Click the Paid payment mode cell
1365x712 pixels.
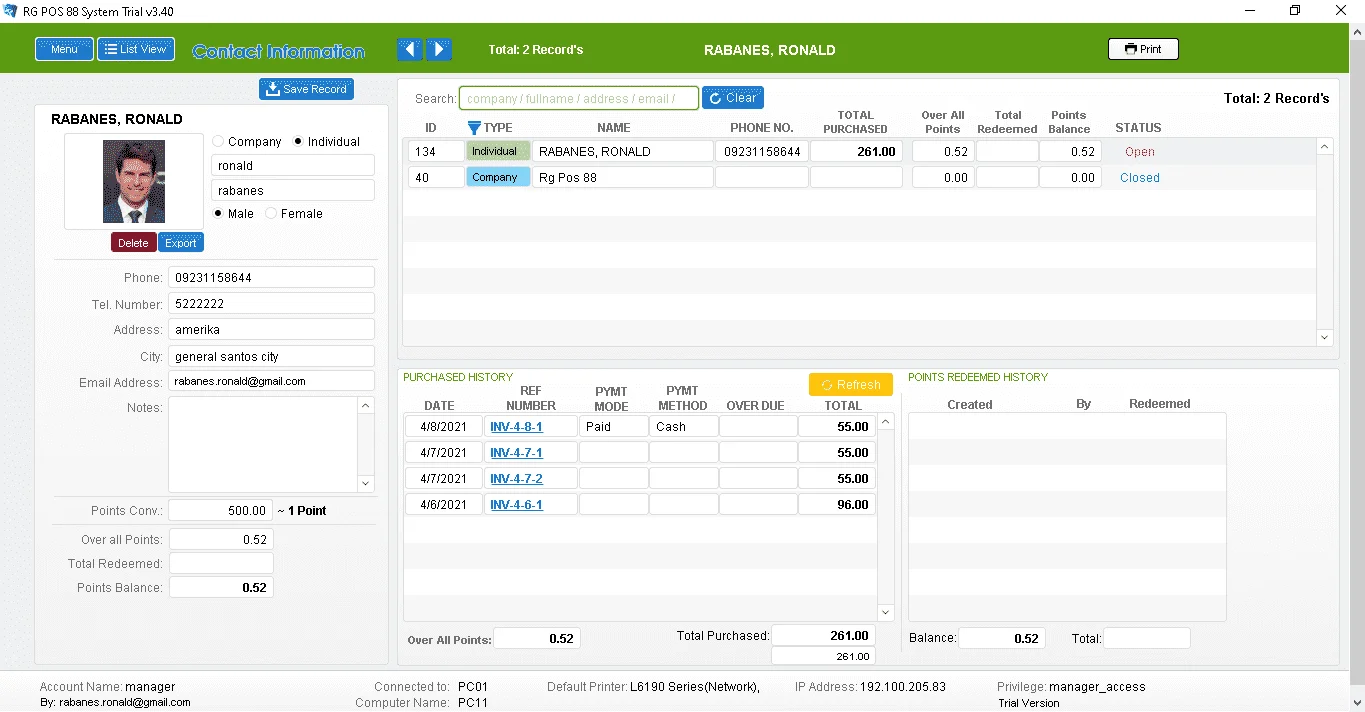(x=614, y=427)
